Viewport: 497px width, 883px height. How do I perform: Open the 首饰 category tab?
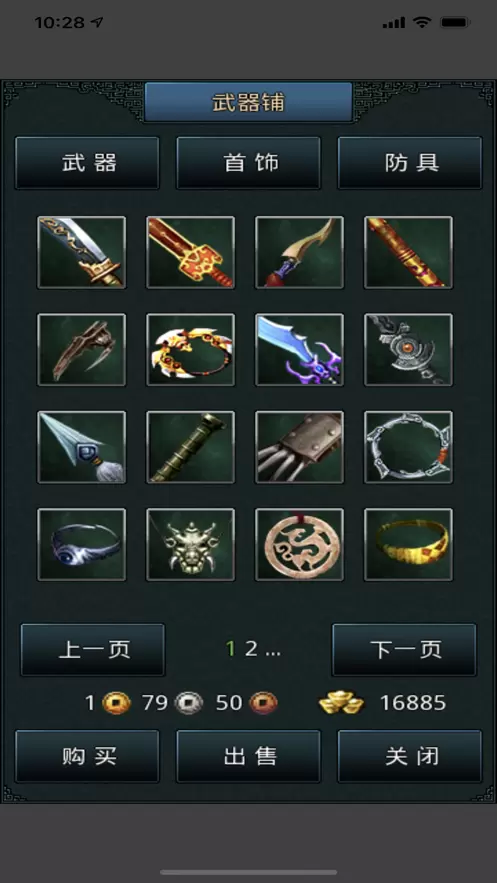pyautogui.click(x=248, y=163)
